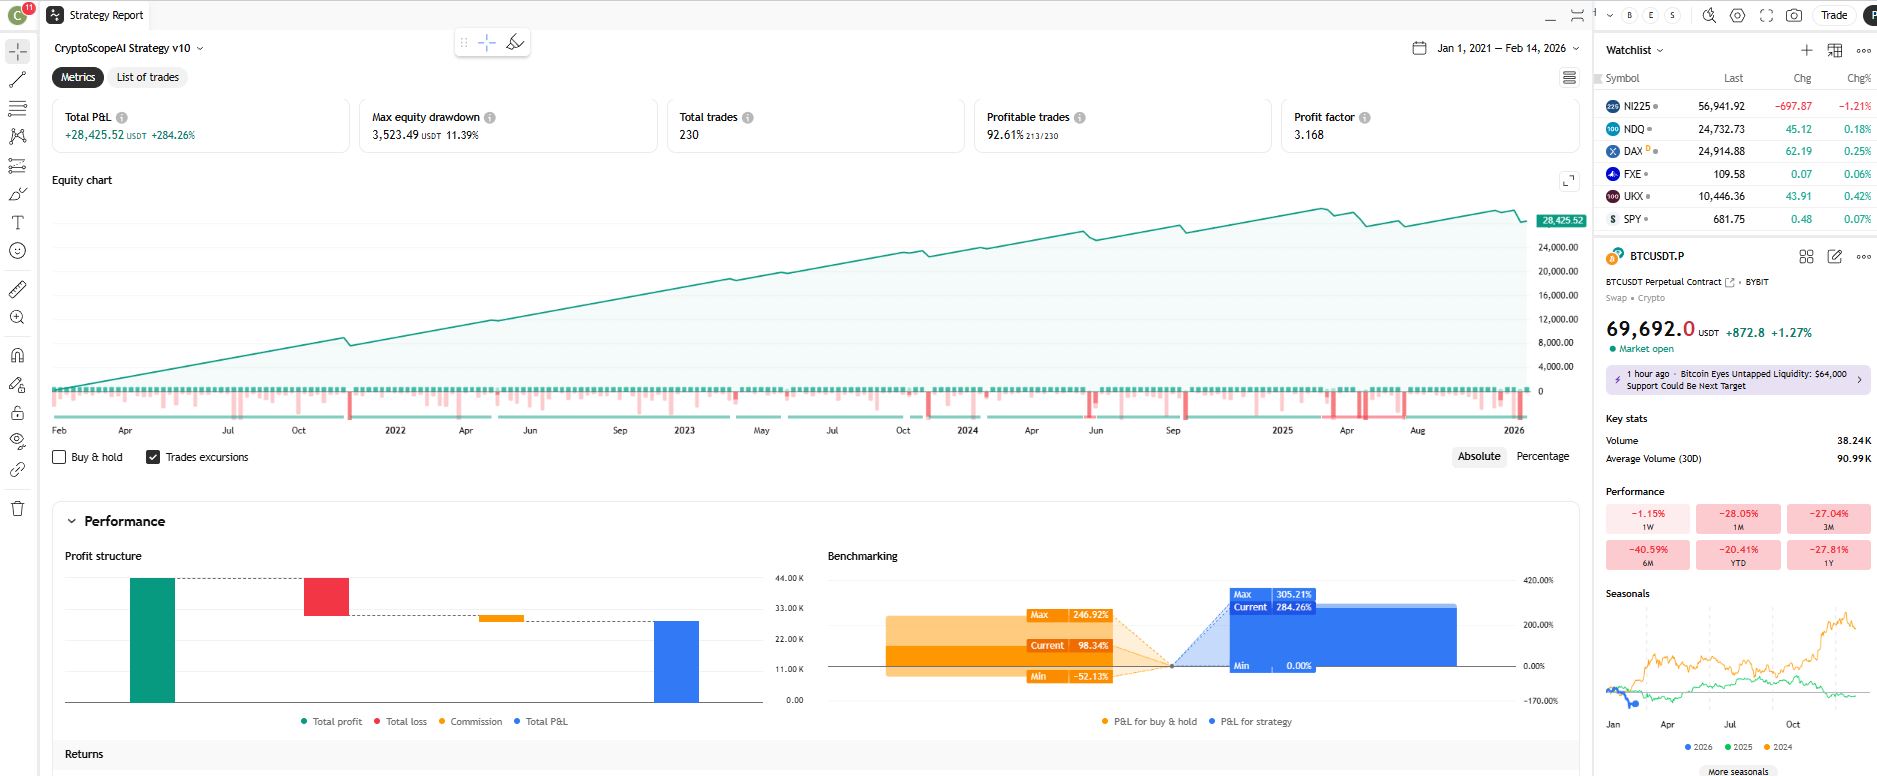Enable the Buy & hold checkbox

pyautogui.click(x=59, y=457)
